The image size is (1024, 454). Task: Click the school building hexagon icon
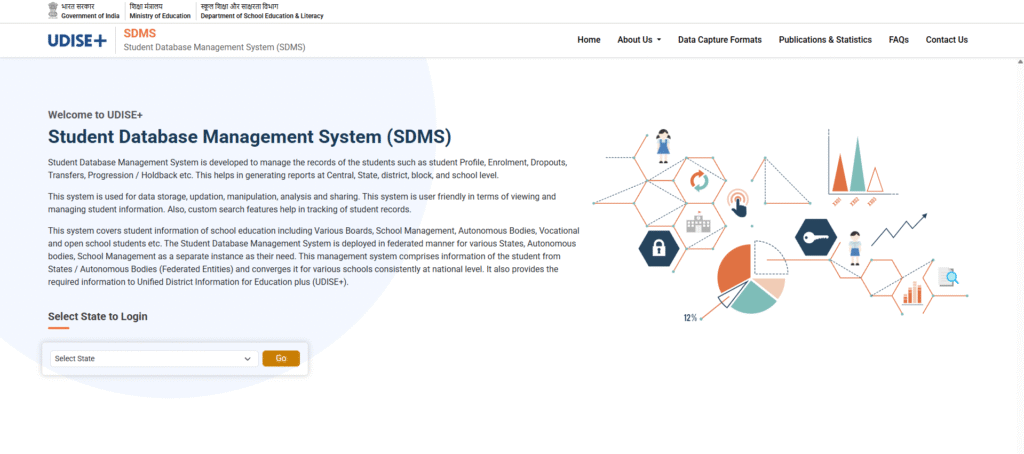[x=698, y=225]
